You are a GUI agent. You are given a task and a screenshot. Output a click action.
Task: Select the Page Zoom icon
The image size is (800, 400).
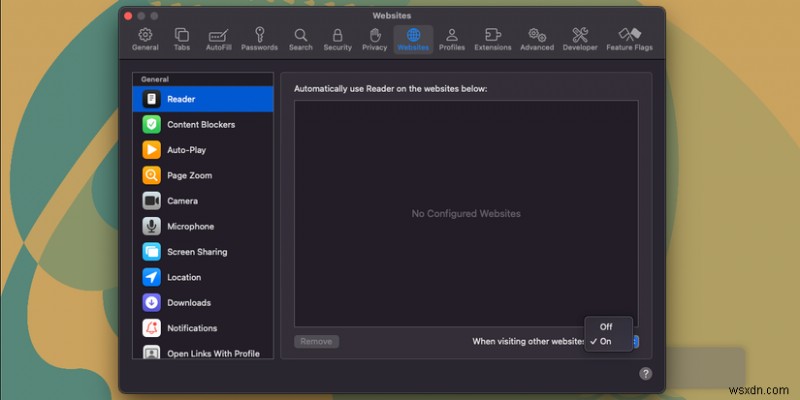tap(152, 176)
